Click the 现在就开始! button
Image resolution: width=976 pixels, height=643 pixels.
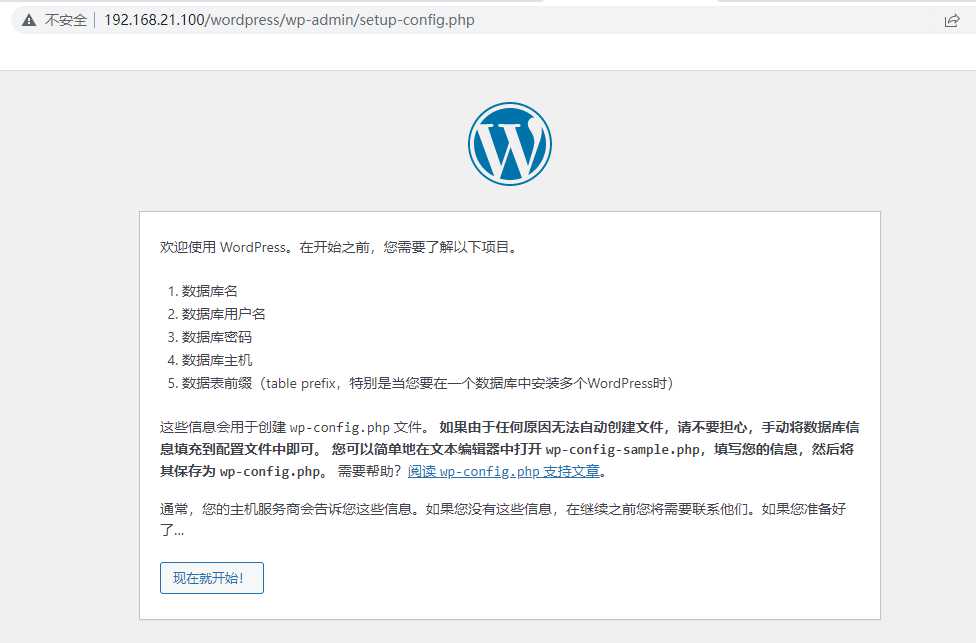tap(212, 578)
